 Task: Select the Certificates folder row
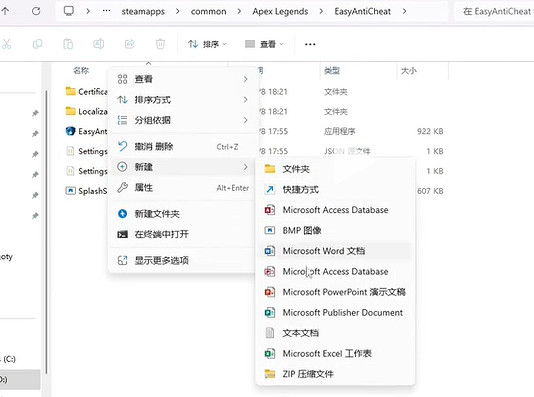point(87,92)
